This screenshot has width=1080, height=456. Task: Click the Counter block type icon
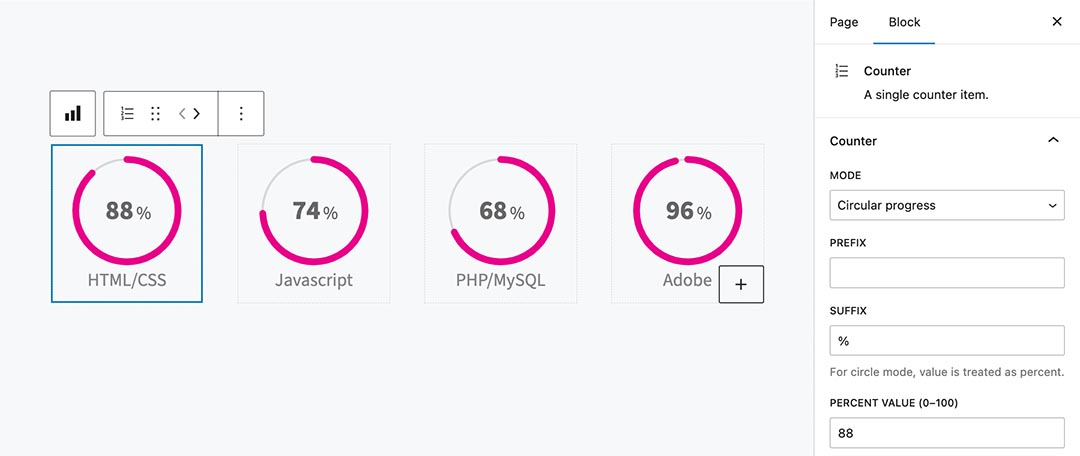(127, 114)
